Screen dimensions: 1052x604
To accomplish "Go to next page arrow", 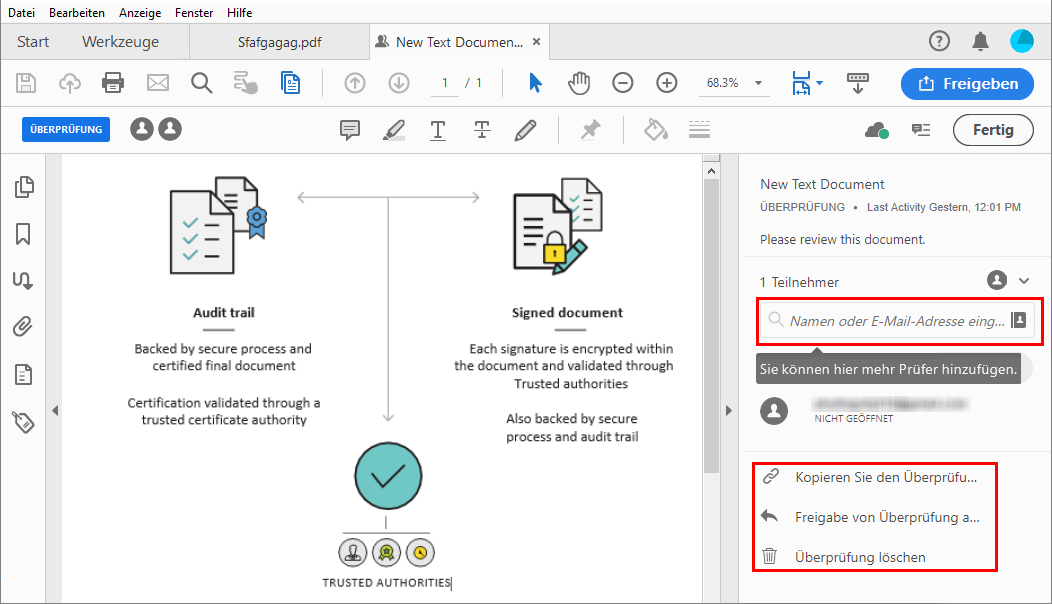I will 399,83.
